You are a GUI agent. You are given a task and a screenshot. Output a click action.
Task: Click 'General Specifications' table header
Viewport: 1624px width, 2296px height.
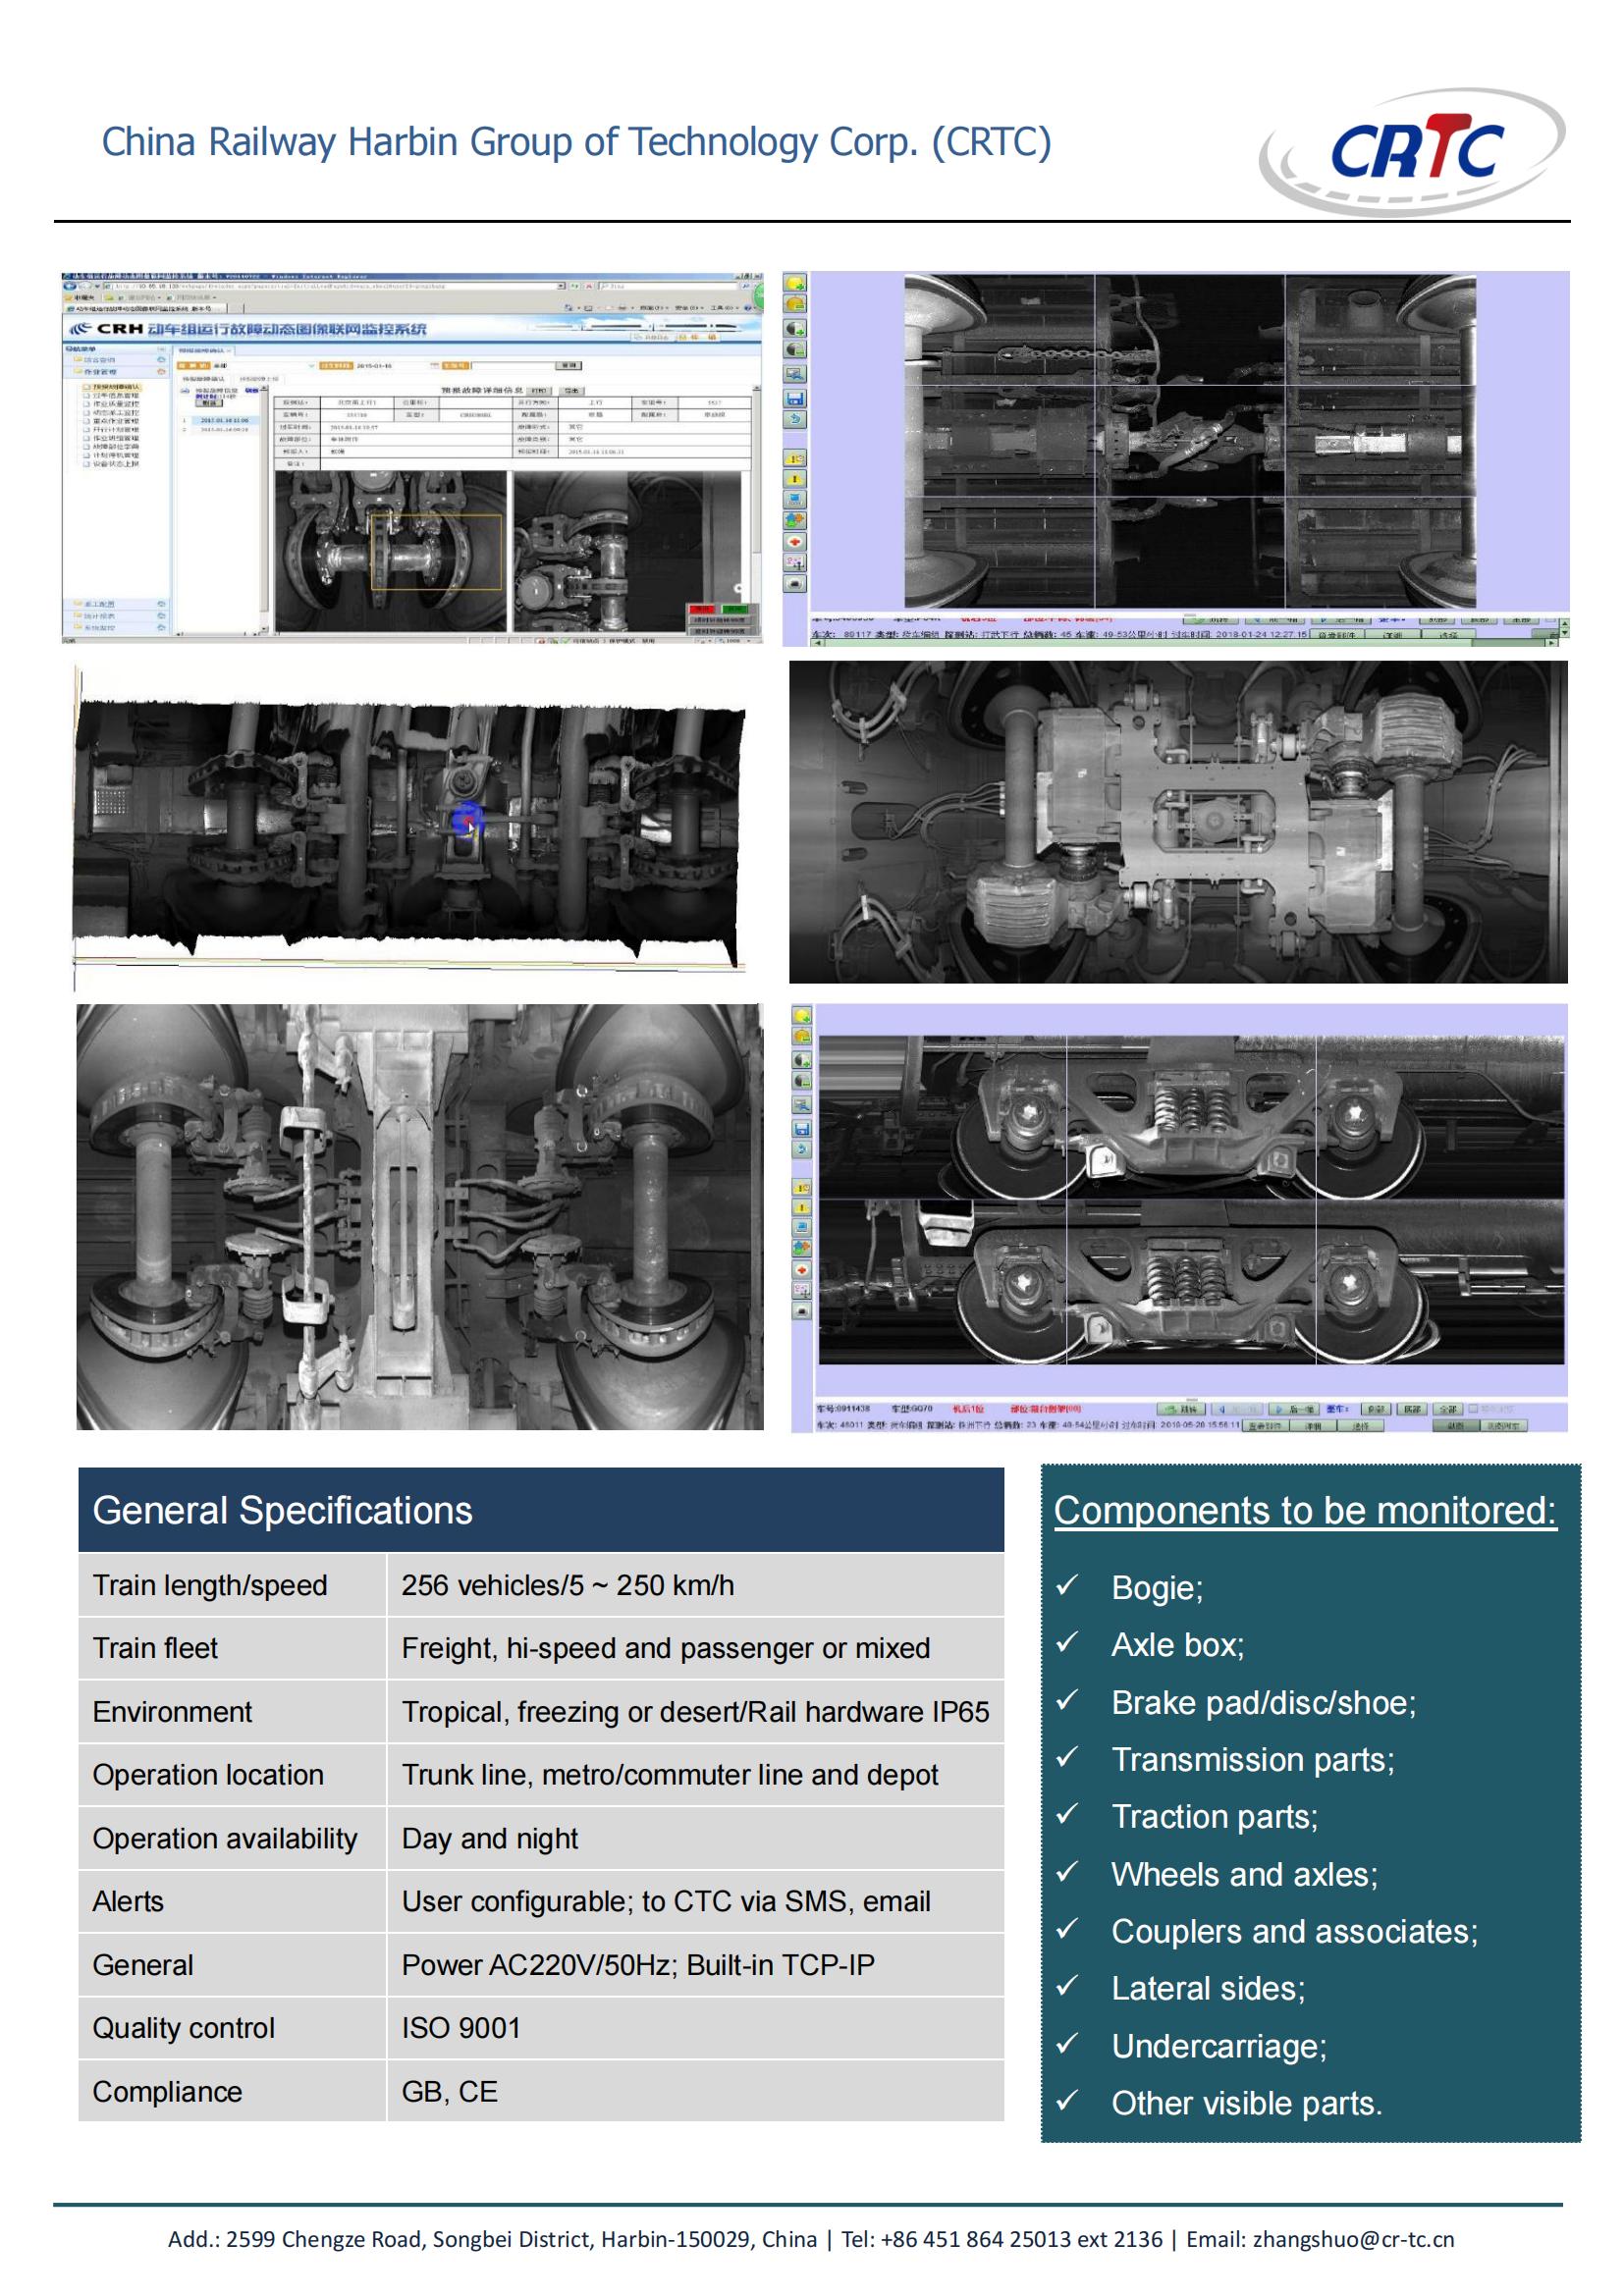(x=541, y=1509)
